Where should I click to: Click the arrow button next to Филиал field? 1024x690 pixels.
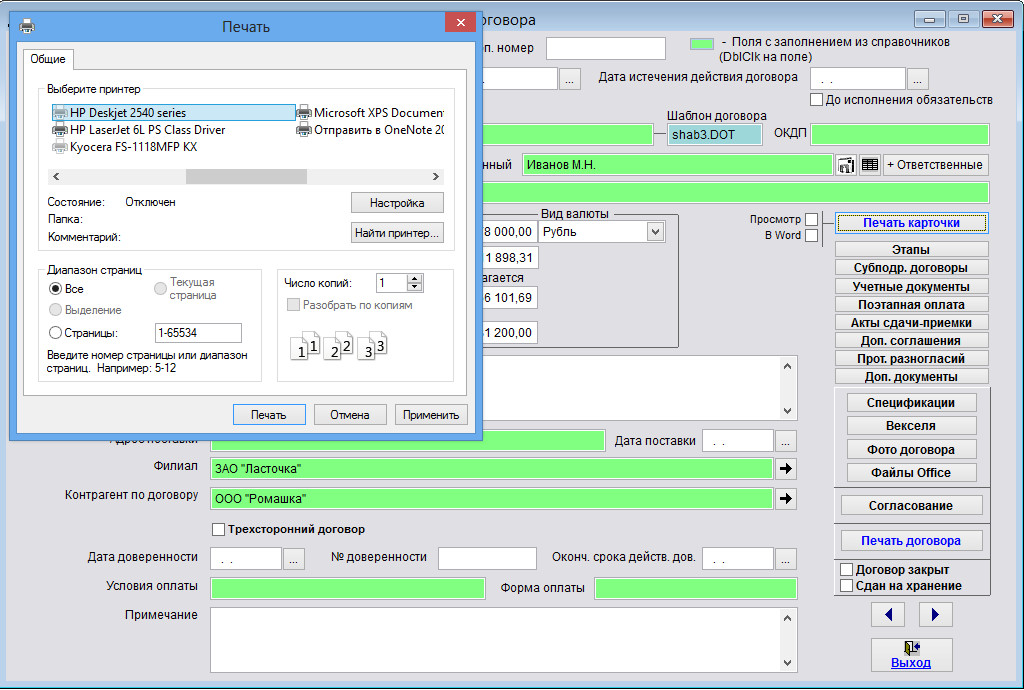pyautogui.click(x=786, y=468)
